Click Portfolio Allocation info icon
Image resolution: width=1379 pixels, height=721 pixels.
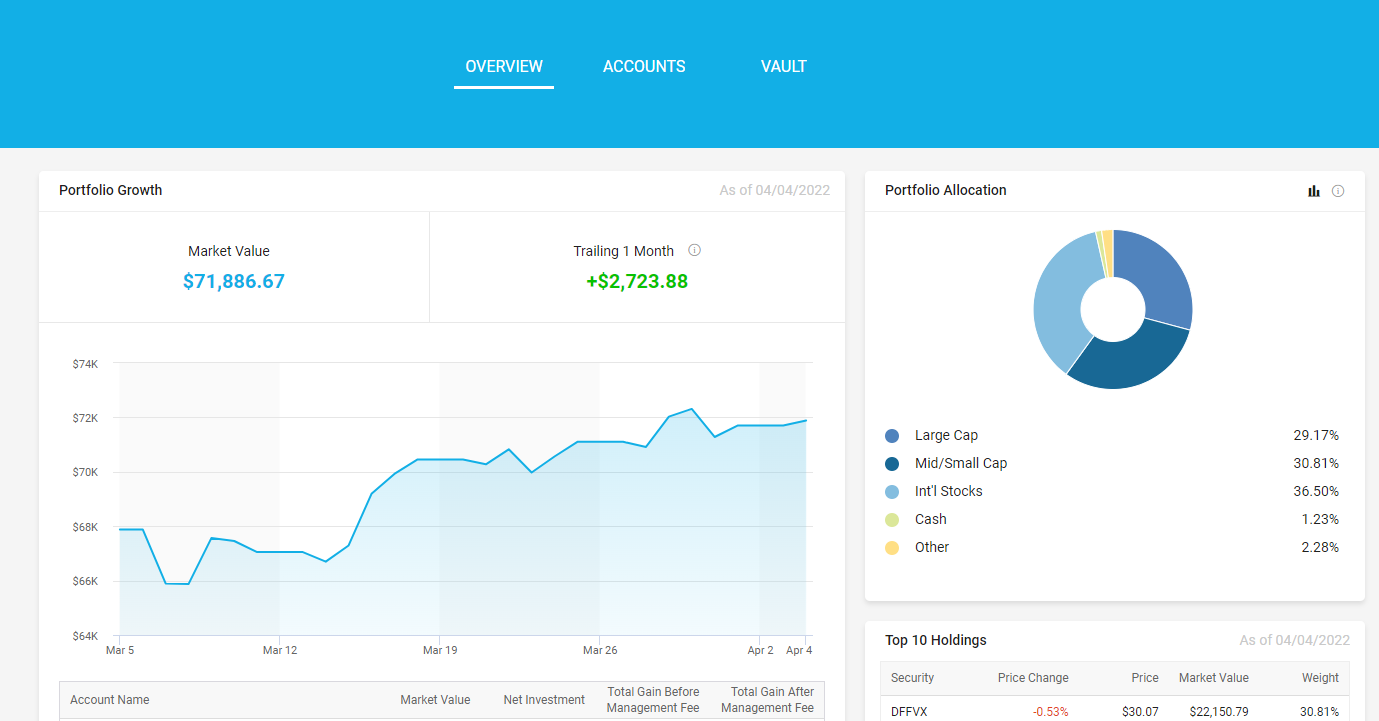tap(1338, 191)
